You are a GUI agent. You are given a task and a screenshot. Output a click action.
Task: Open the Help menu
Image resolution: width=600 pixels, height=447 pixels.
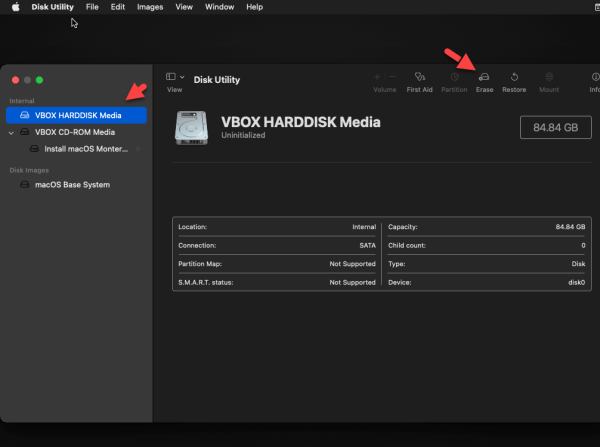254,7
